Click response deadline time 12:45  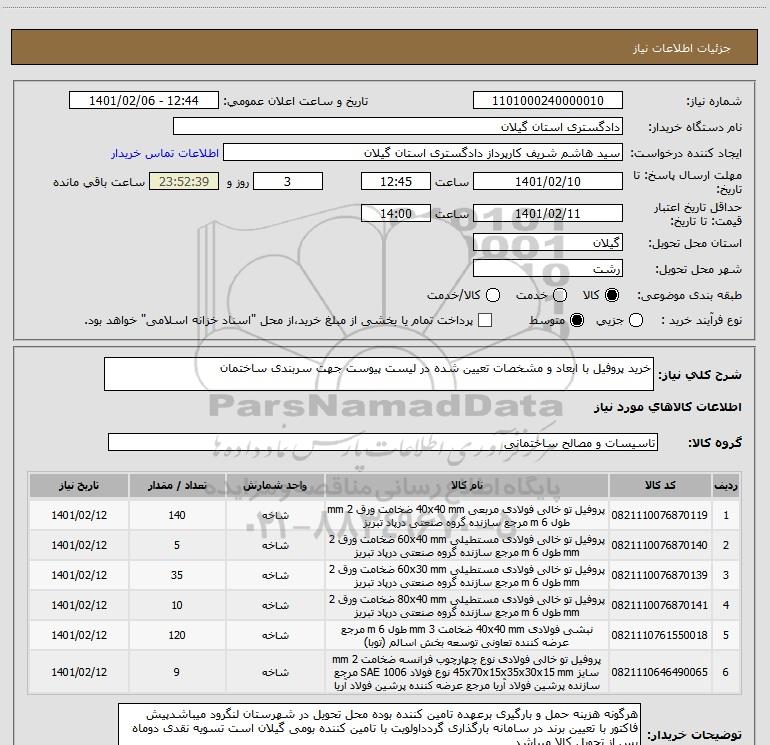[x=396, y=182]
